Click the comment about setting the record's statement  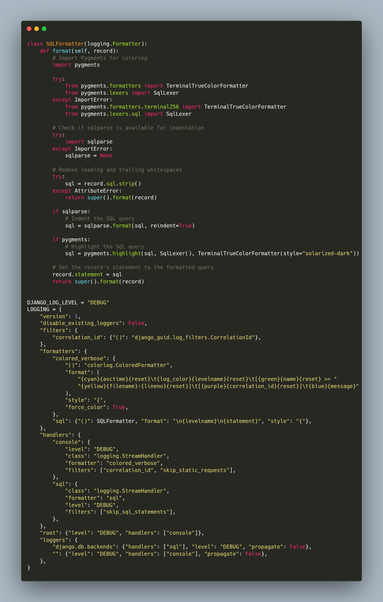click(133, 267)
